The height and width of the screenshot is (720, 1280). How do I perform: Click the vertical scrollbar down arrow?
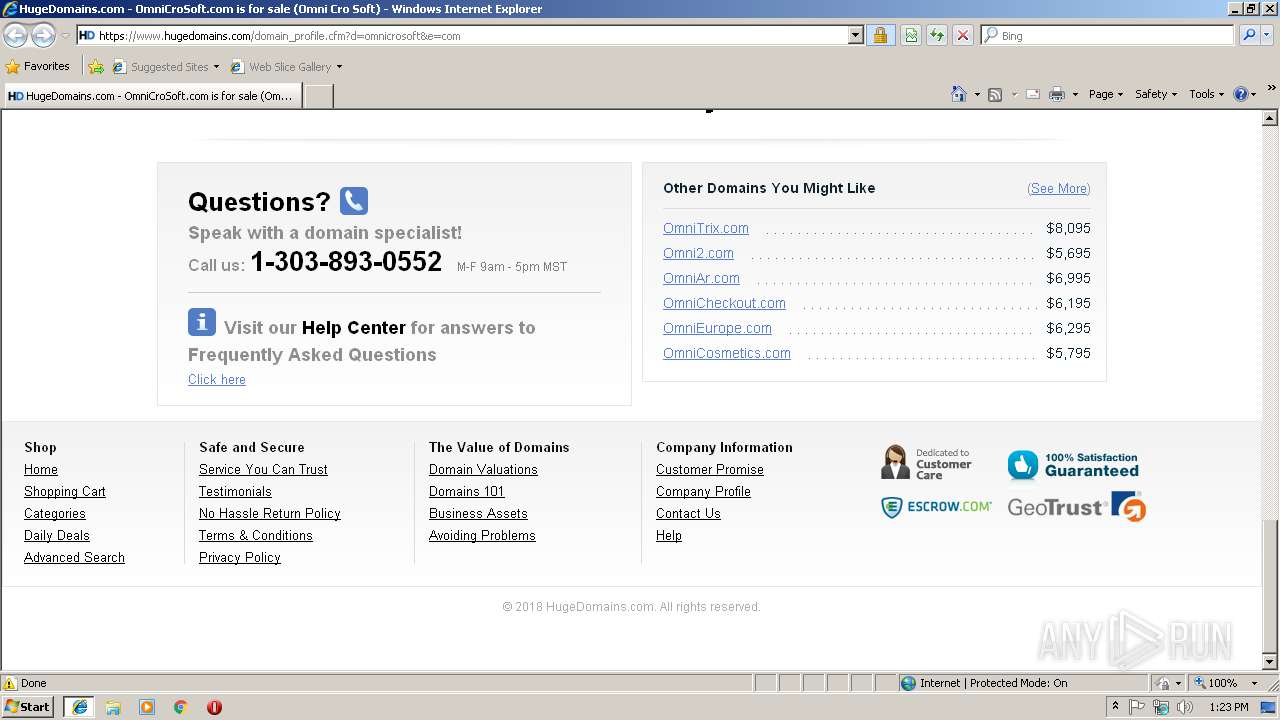click(1271, 661)
